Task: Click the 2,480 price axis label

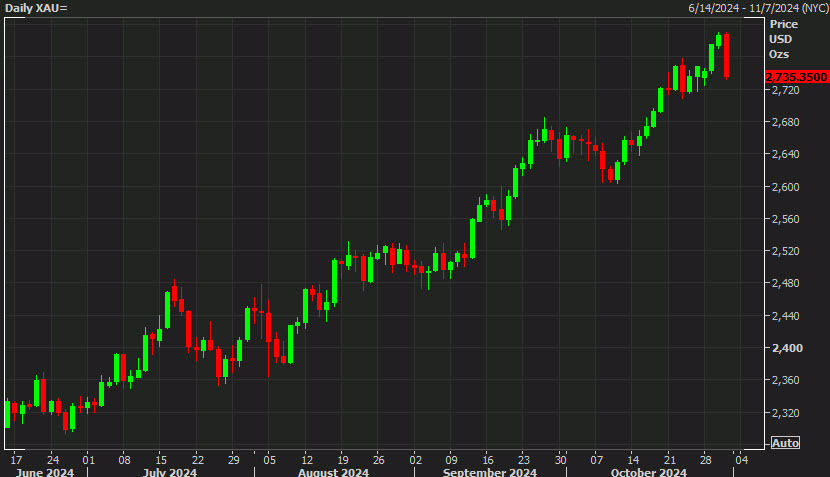Action: [786, 283]
